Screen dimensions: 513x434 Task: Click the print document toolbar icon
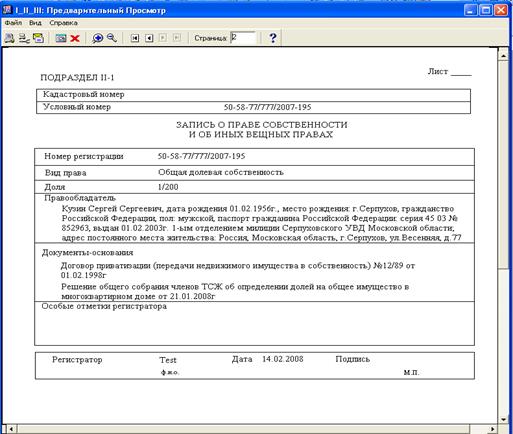tap(9, 38)
